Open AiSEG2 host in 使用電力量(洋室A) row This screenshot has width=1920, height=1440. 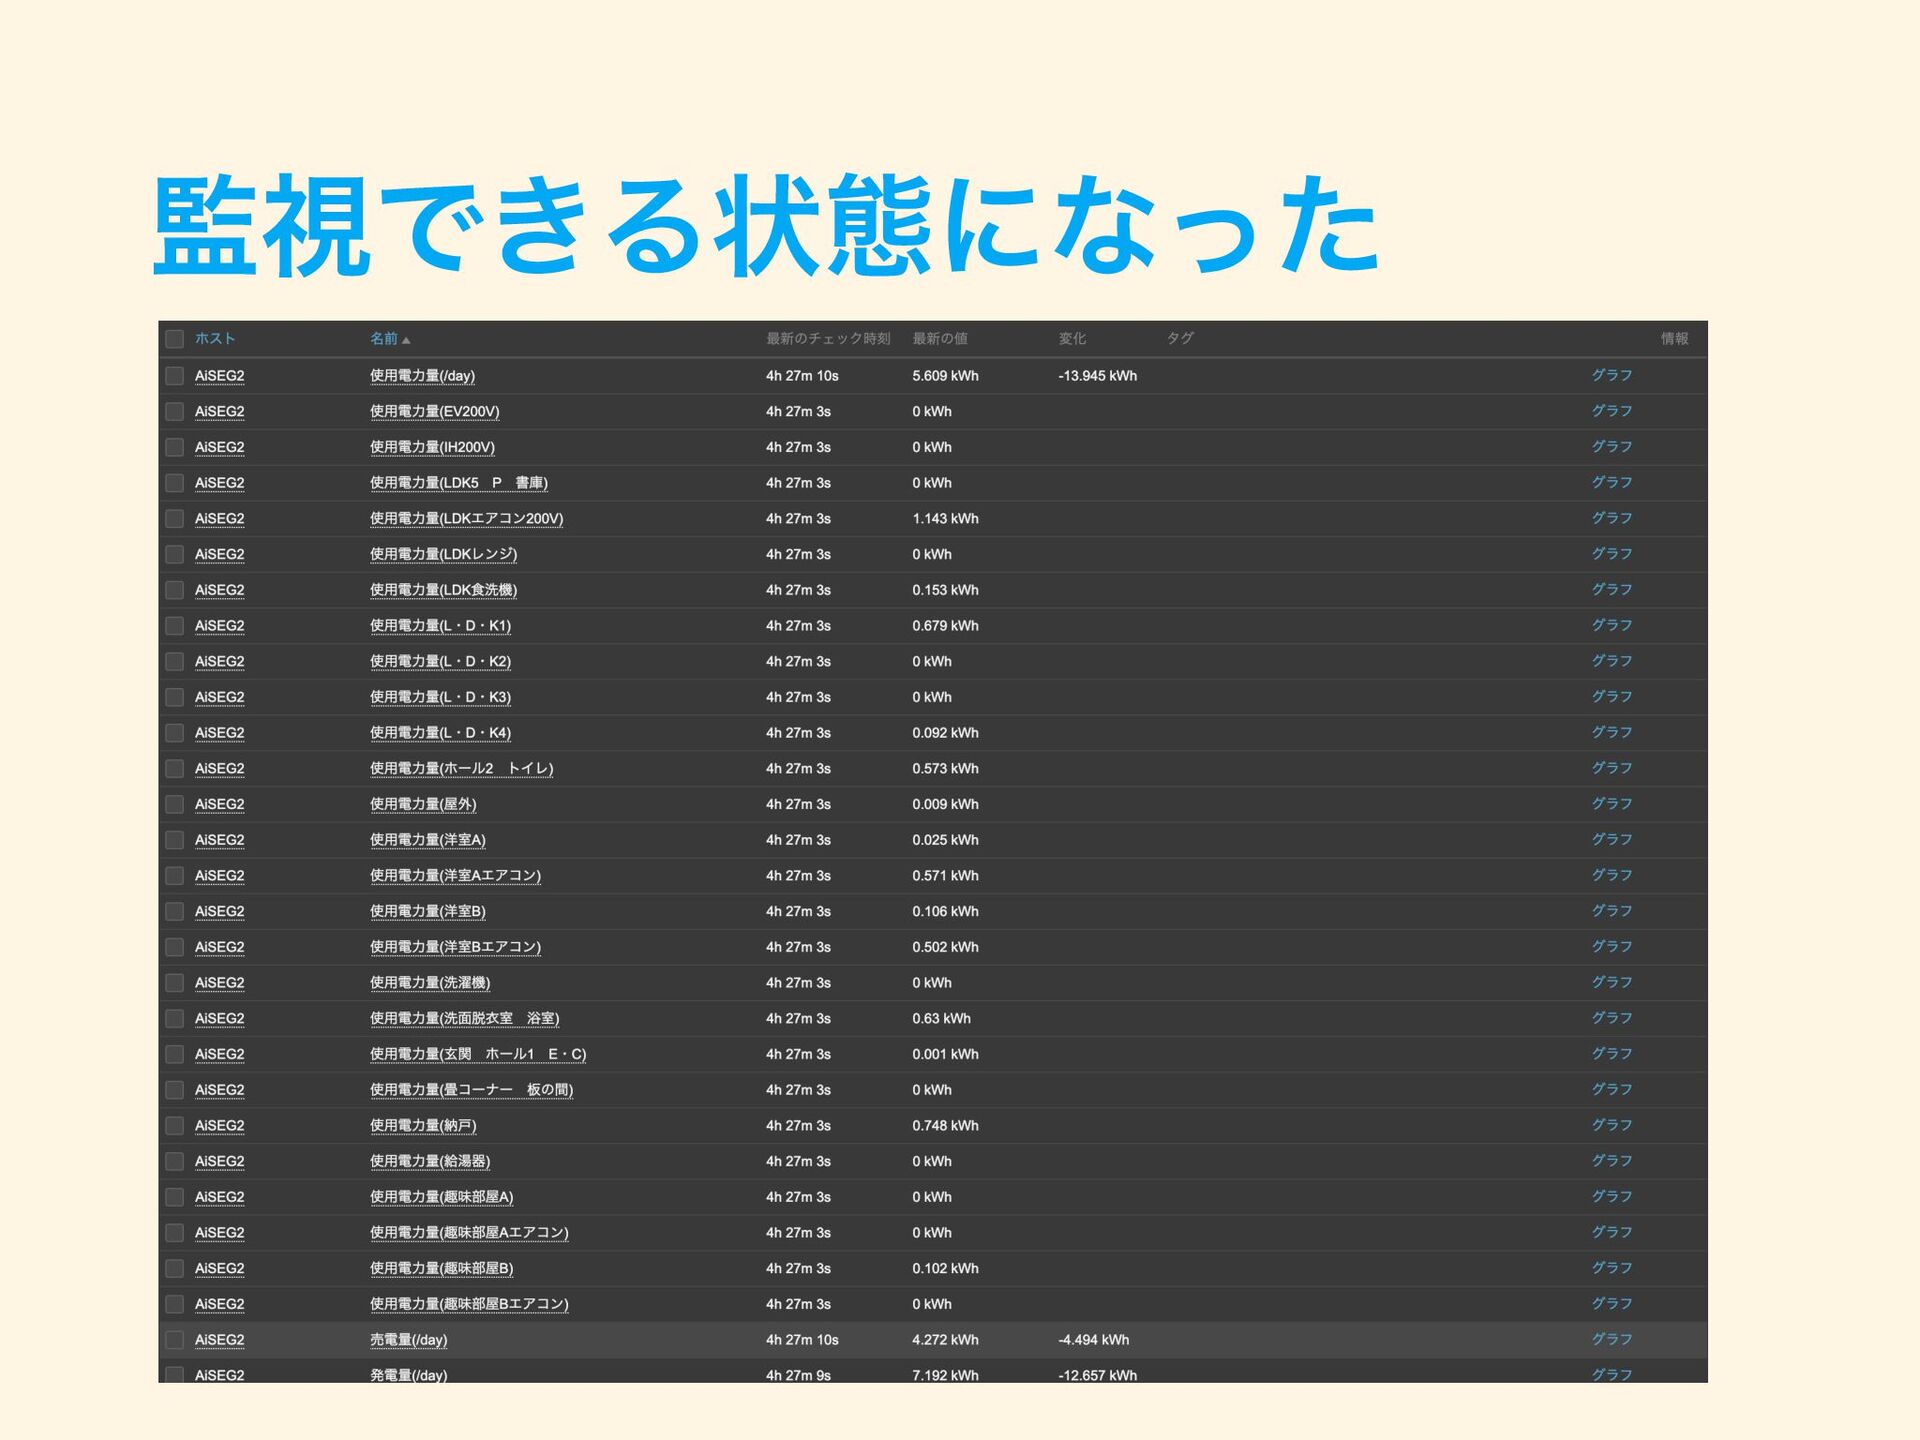(220, 840)
